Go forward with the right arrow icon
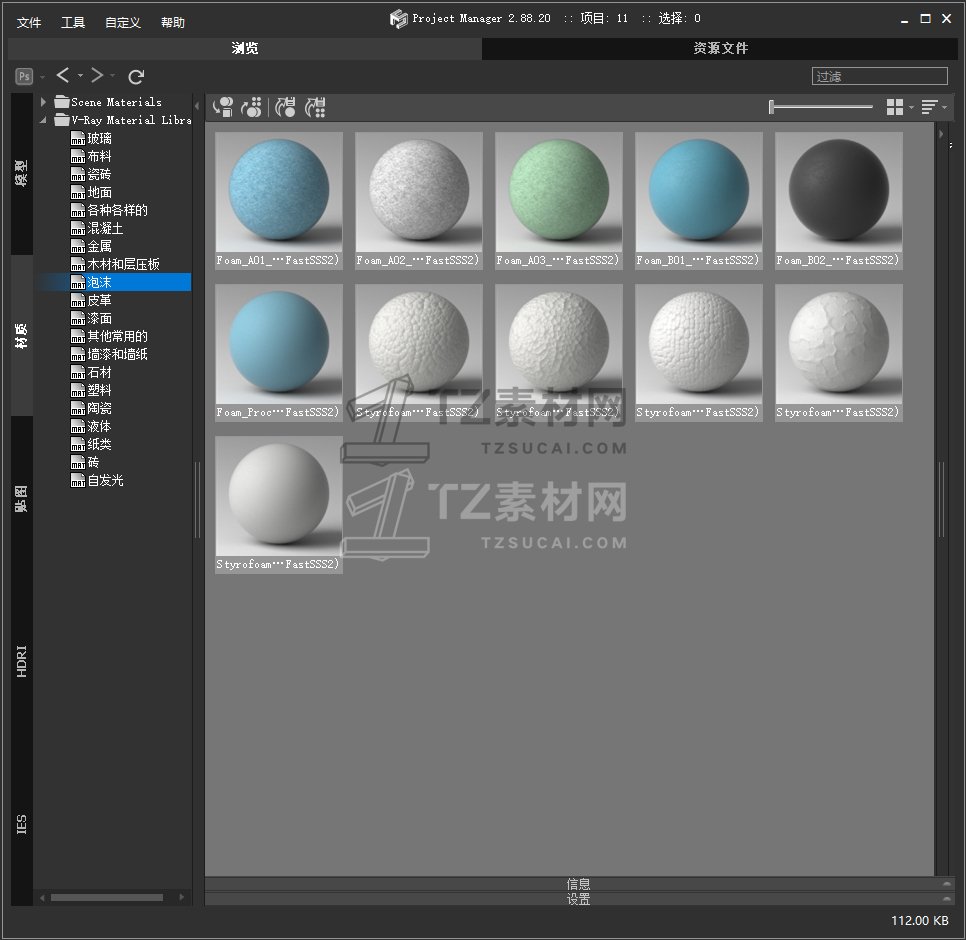This screenshot has width=966, height=940. [x=97, y=75]
